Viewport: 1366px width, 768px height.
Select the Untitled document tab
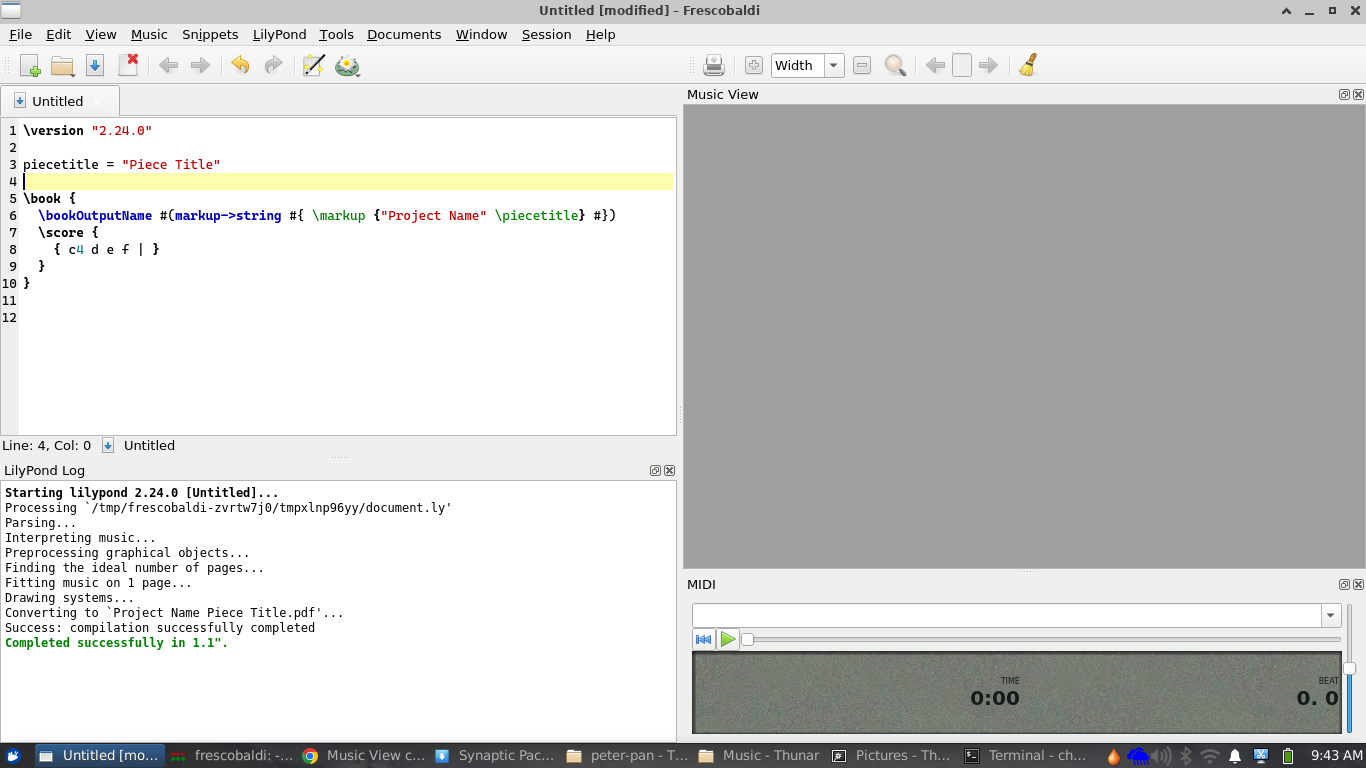tap(60, 100)
